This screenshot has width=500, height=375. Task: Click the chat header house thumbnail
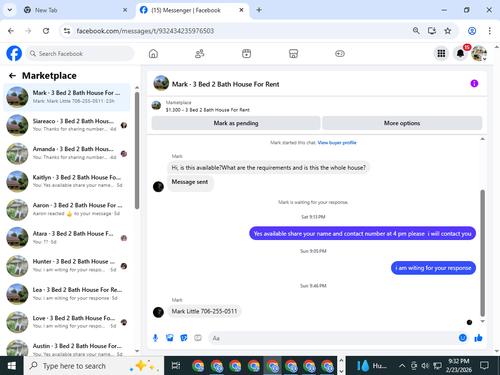(161, 83)
